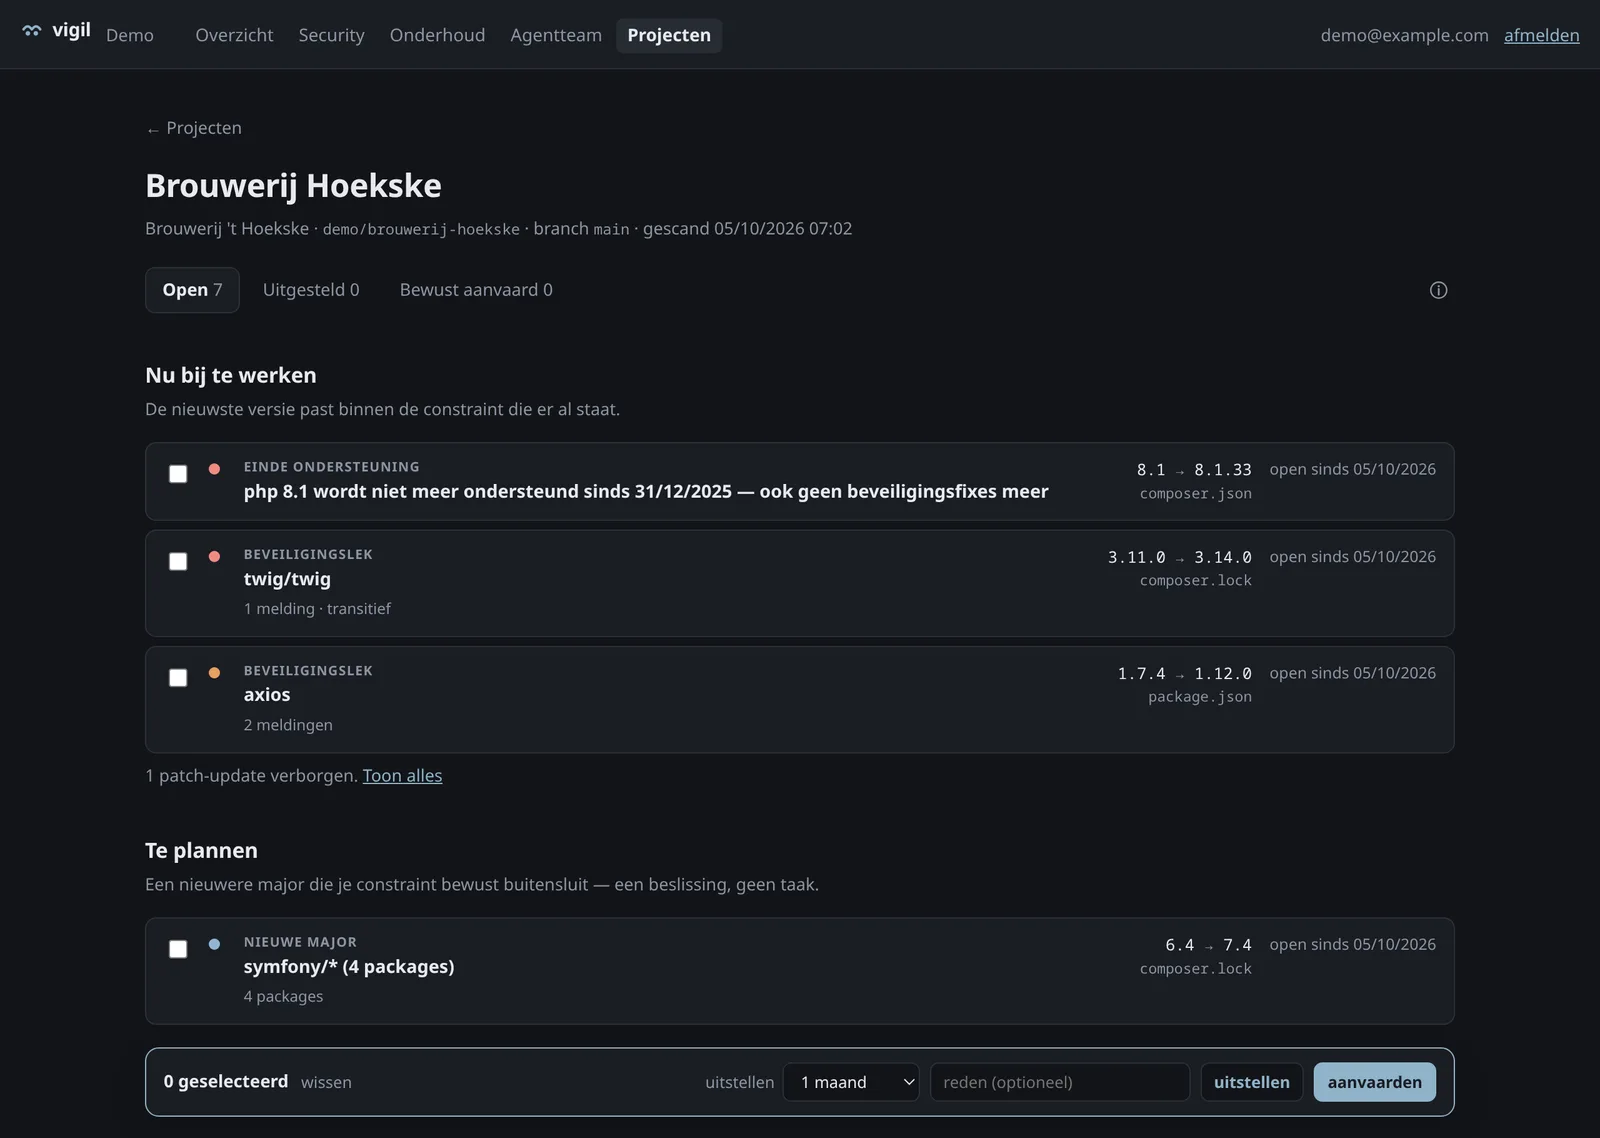Click the 0 geselecteerd counter
1600x1138 pixels.
(226, 1081)
